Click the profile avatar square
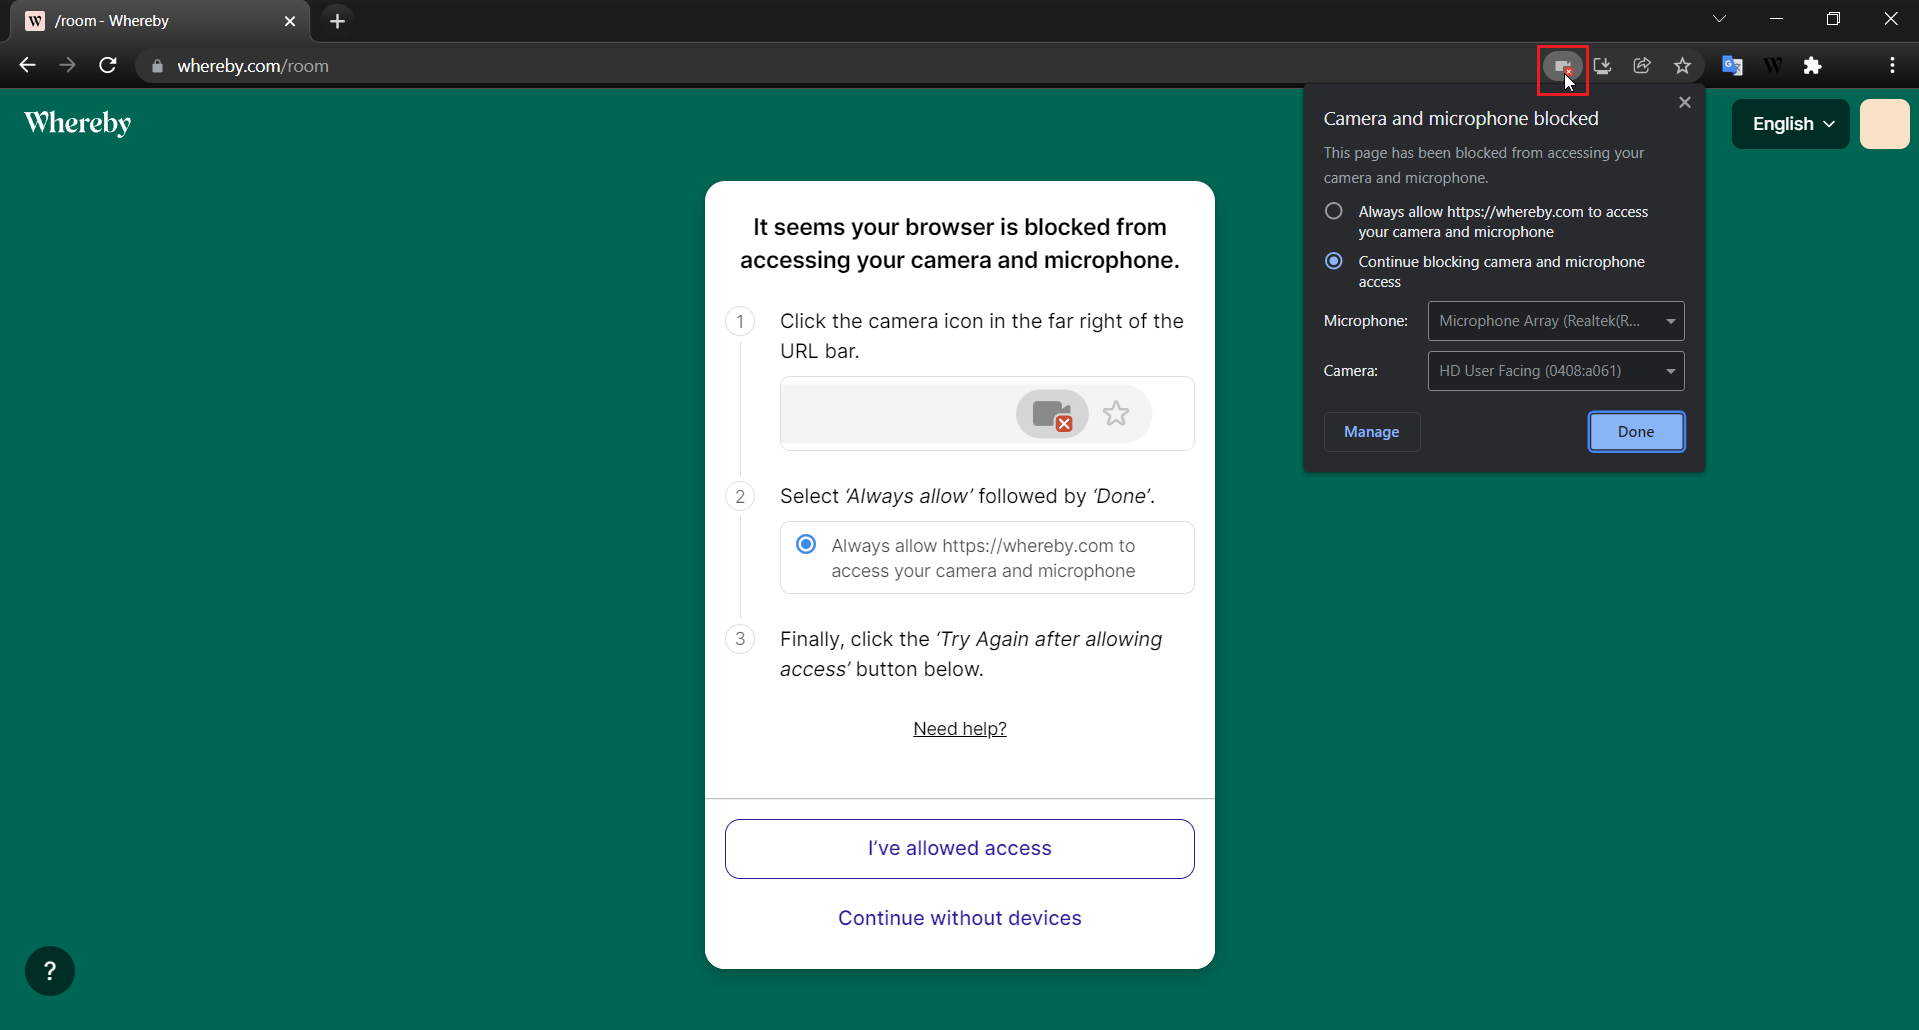 [x=1885, y=124]
